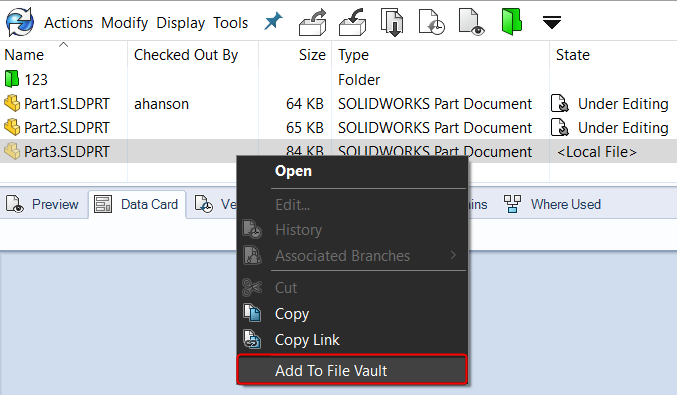
Task: Select Part1.SLDPRT file name
Action: 66,104
